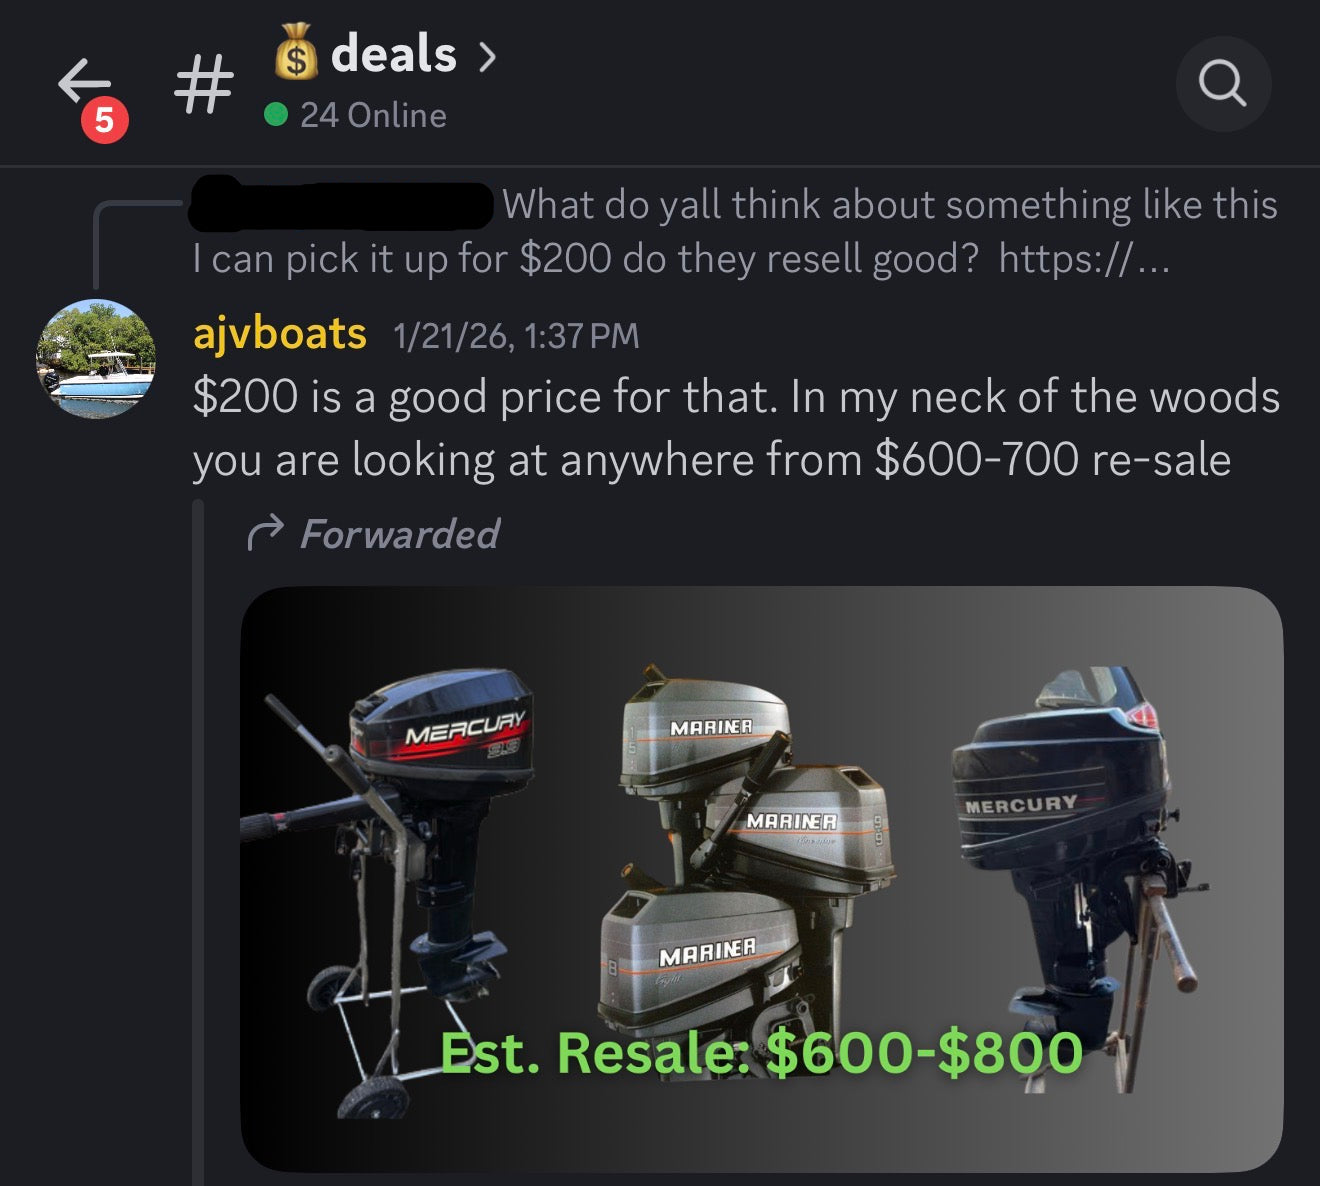Screen dimensions: 1320x1186
Task: Tap the message timestamp 1/21/26, 1:37 PM
Action: [516, 335]
